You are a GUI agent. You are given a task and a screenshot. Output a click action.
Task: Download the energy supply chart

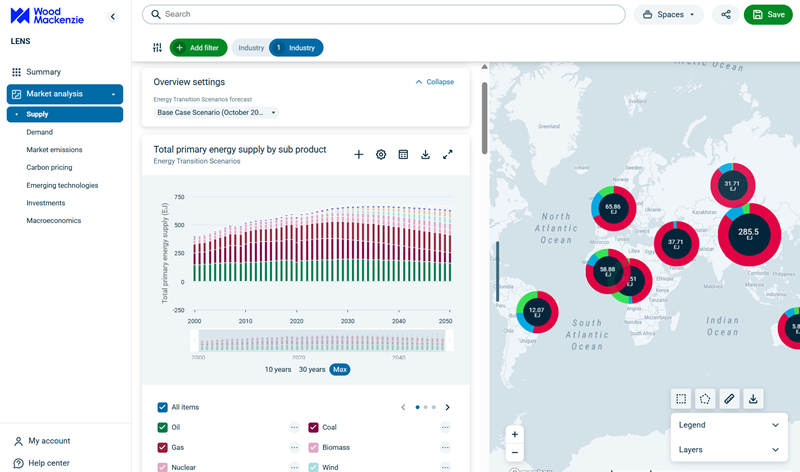tap(425, 155)
